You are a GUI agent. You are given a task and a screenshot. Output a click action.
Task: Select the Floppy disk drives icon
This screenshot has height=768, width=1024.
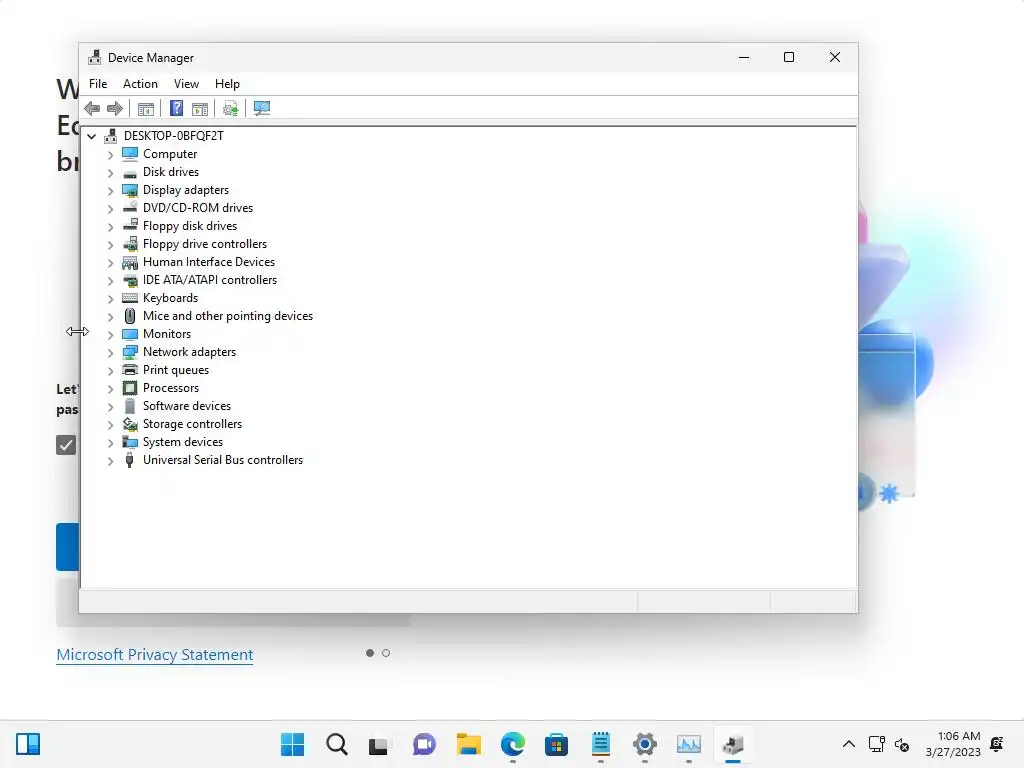coord(130,226)
